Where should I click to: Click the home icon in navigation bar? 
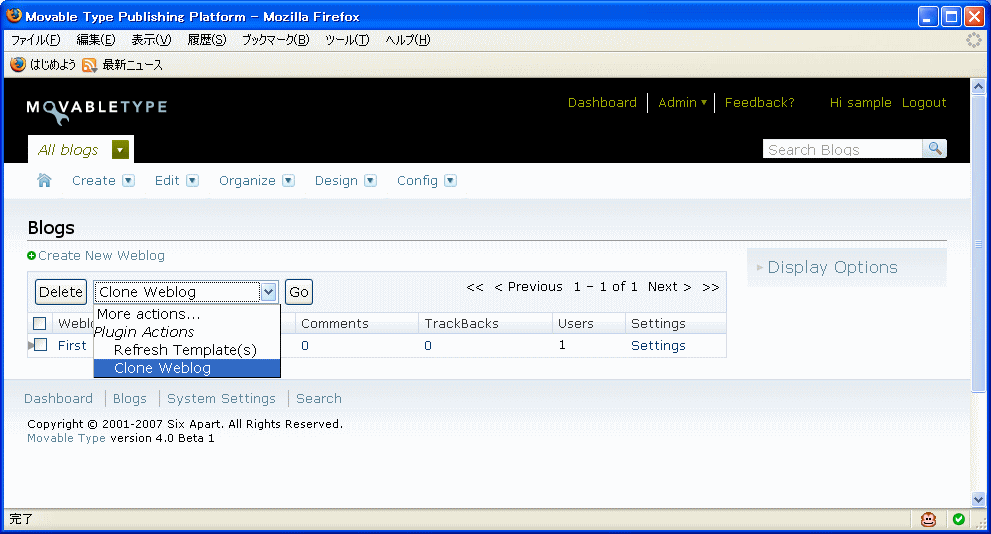(x=44, y=181)
